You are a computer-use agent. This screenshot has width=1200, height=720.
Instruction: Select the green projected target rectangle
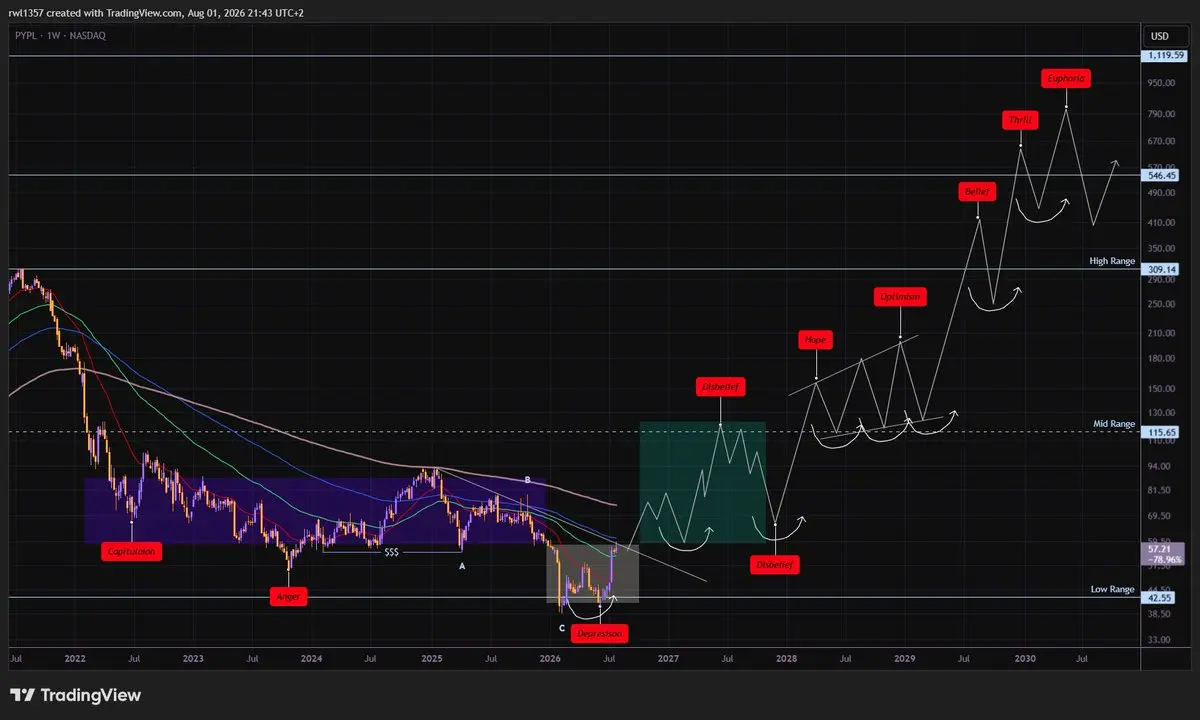coord(702,482)
